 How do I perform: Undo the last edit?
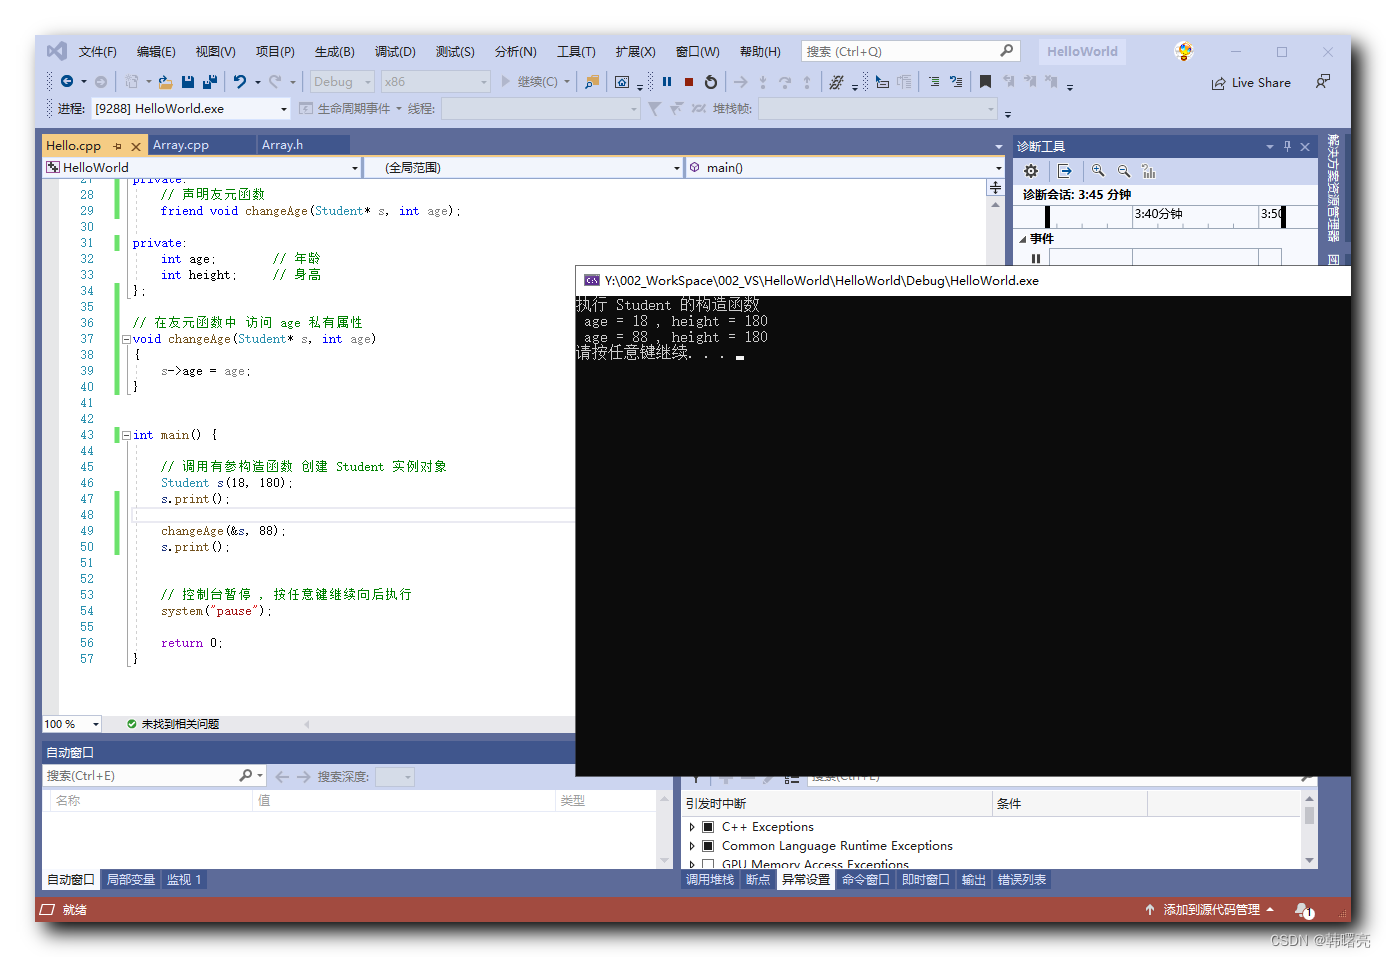click(x=241, y=82)
